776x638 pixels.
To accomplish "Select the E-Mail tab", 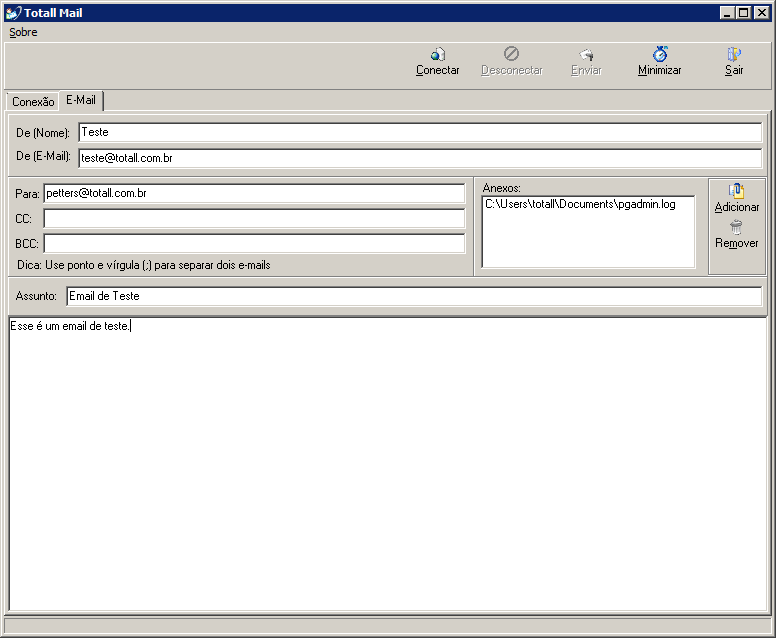I will (81, 100).
